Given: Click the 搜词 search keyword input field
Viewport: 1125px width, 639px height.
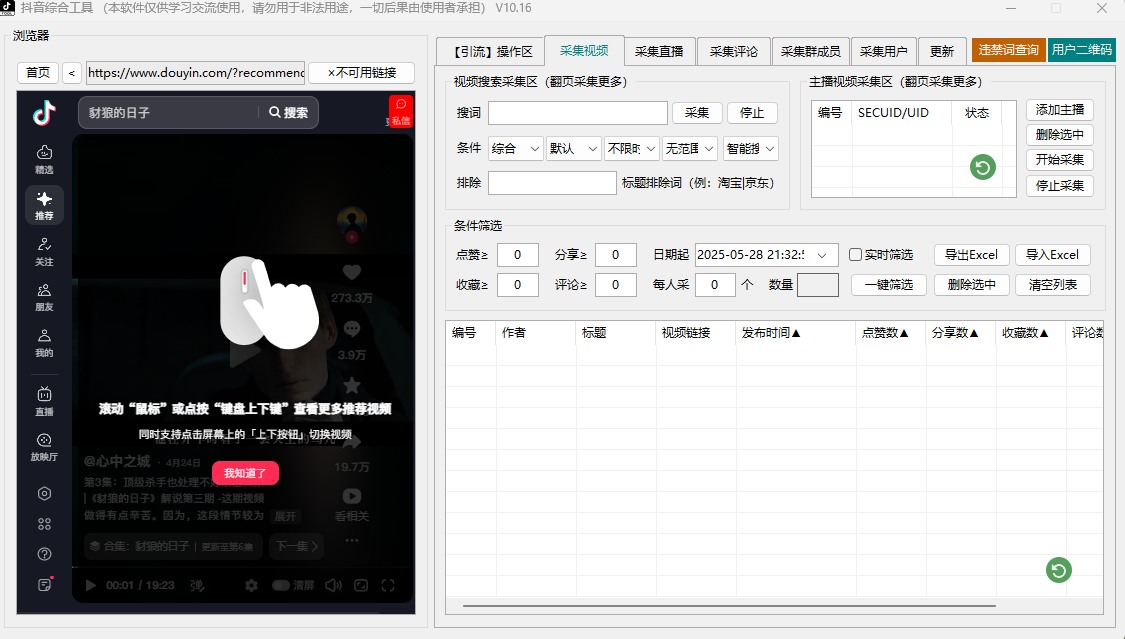Looking at the screenshot, I should pyautogui.click(x=577, y=113).
